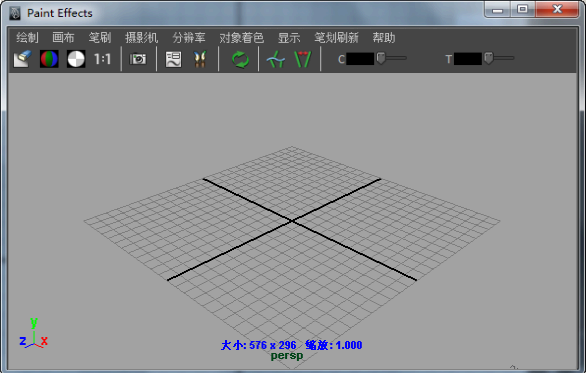This screenshot has width=586, height=373.
Task: Set the view to 1:1 actual size
Action: [x=102, y=59]
